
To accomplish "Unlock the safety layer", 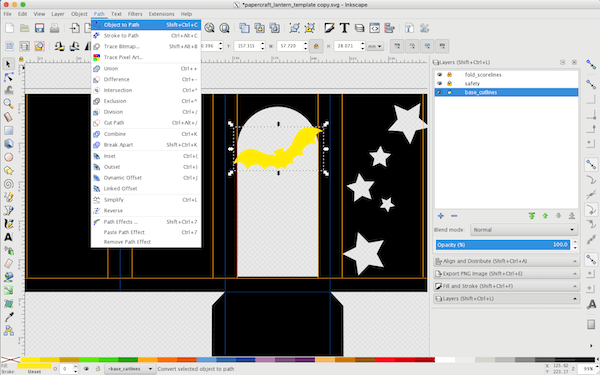I will (x=450, y=83).
